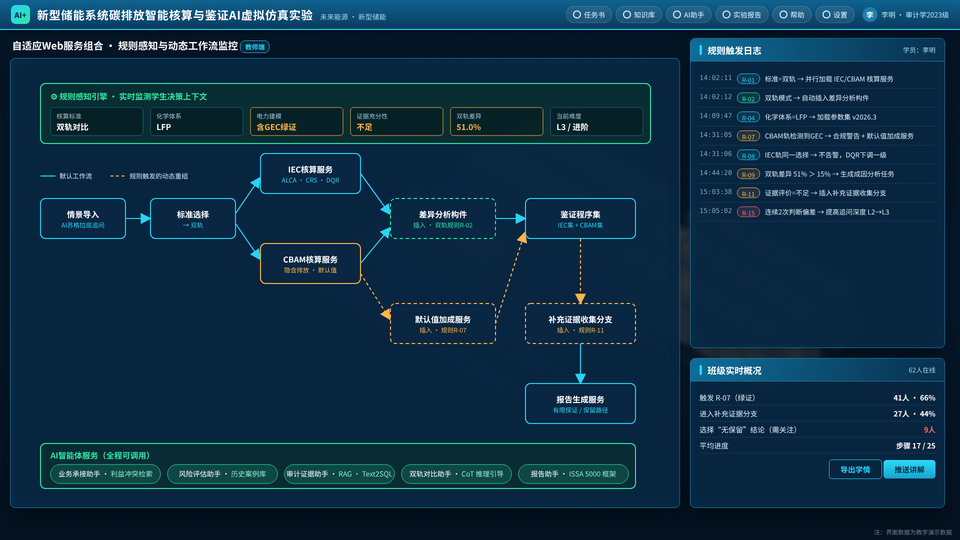Click log text 生成成因分析任务

point(868,174)
